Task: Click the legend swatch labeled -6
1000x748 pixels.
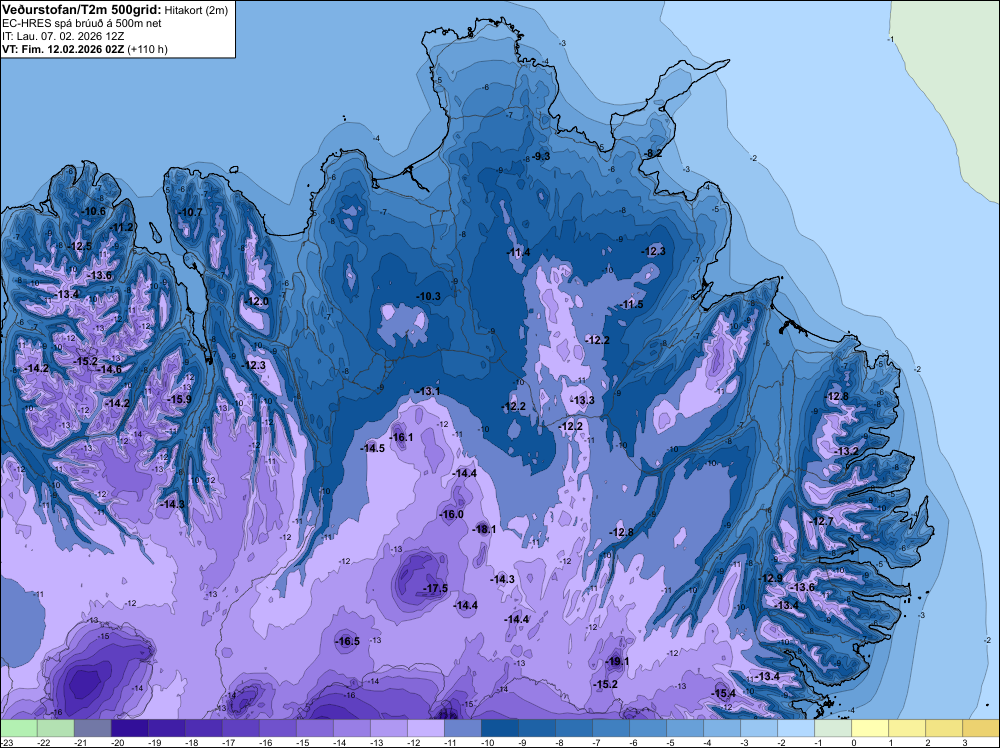Action: tap(648, 728)
